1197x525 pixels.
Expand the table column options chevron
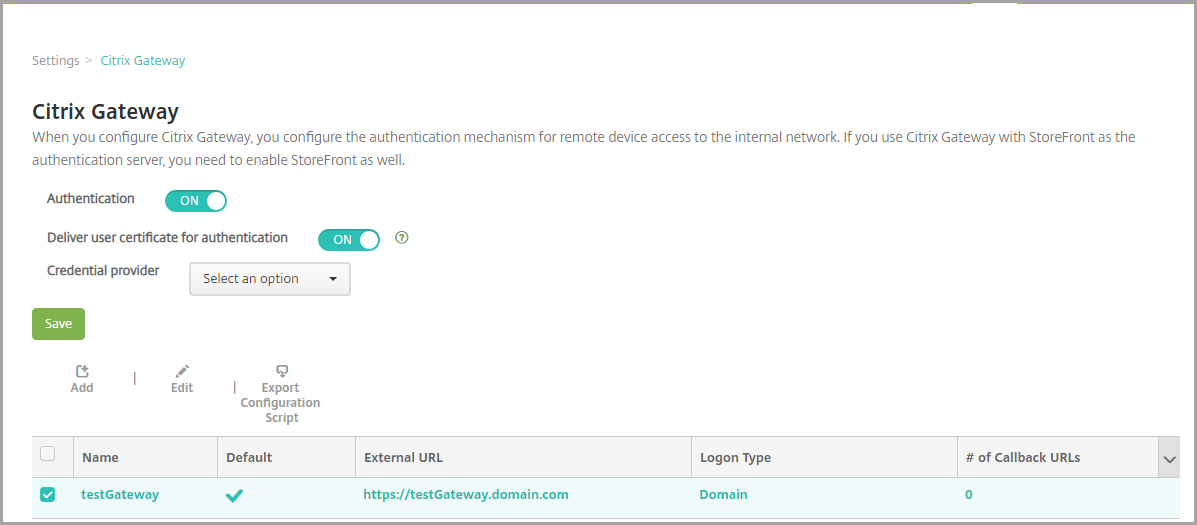pyautogui.click(x=1169, y=459)
